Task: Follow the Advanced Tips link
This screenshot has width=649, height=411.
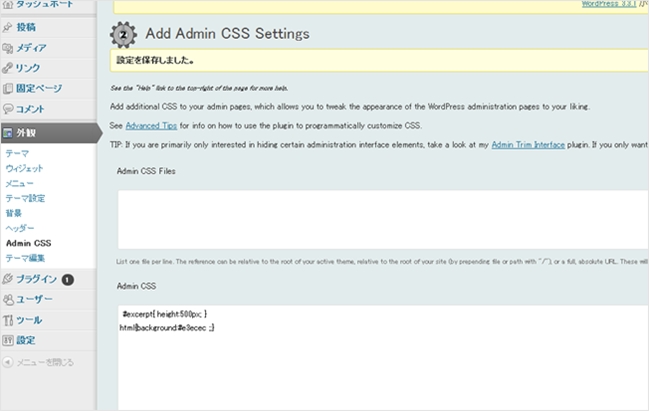Action: point(151,126)
